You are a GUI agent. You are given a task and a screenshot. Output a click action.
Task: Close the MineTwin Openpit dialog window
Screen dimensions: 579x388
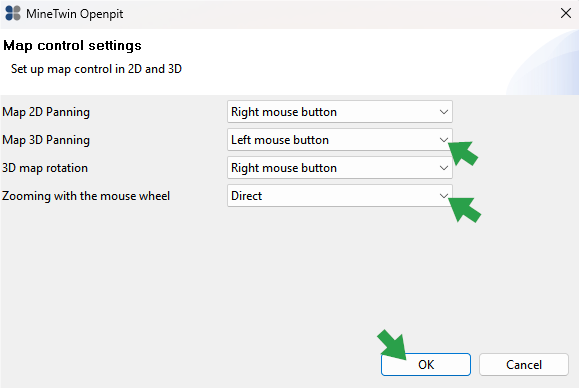[566, 13]
